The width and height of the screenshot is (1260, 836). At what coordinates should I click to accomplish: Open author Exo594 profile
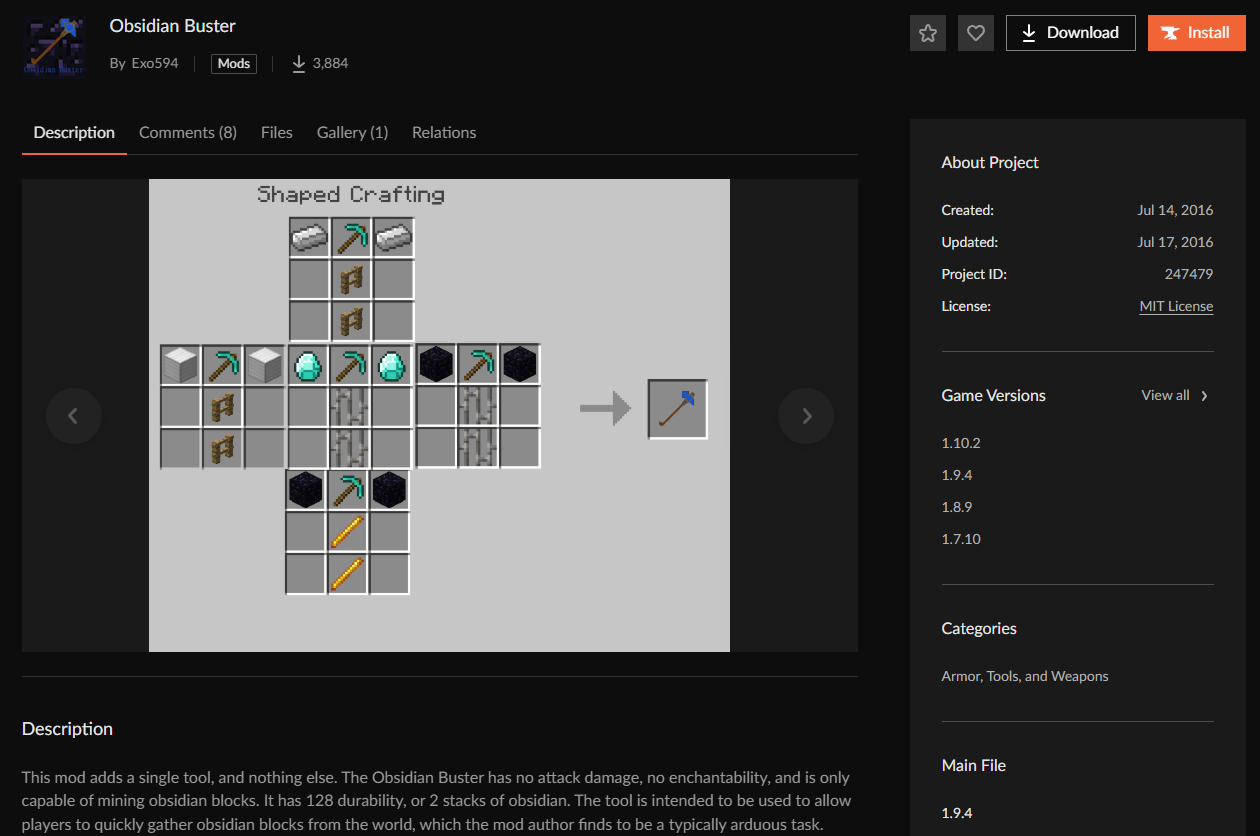coord(155,63)
